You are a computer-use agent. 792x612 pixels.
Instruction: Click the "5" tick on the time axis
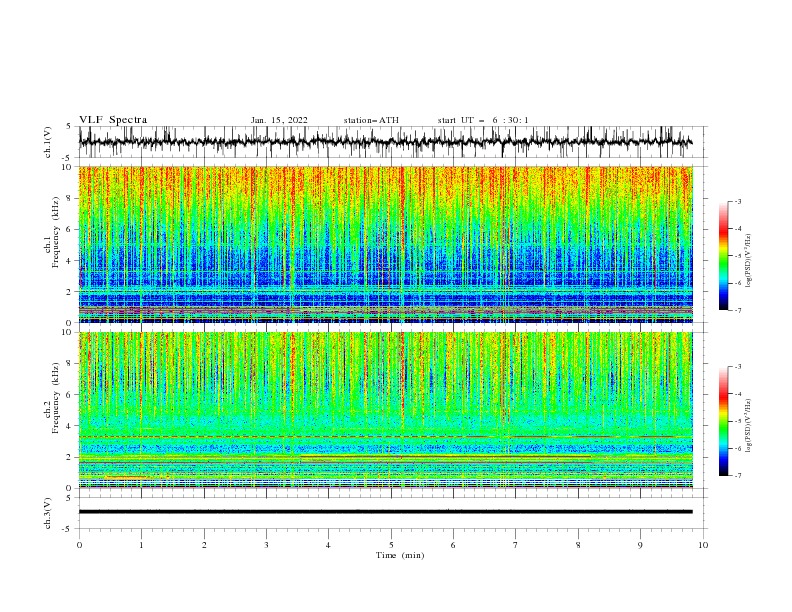click(391, 545)
